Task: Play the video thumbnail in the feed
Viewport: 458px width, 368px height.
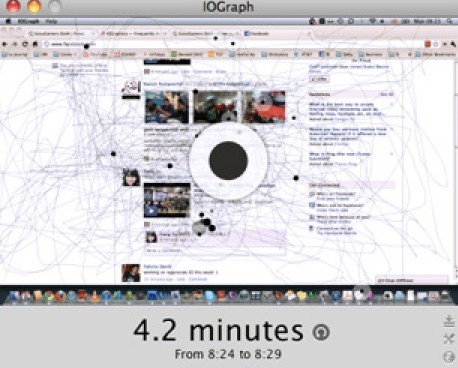Action: tap(167, 200)
